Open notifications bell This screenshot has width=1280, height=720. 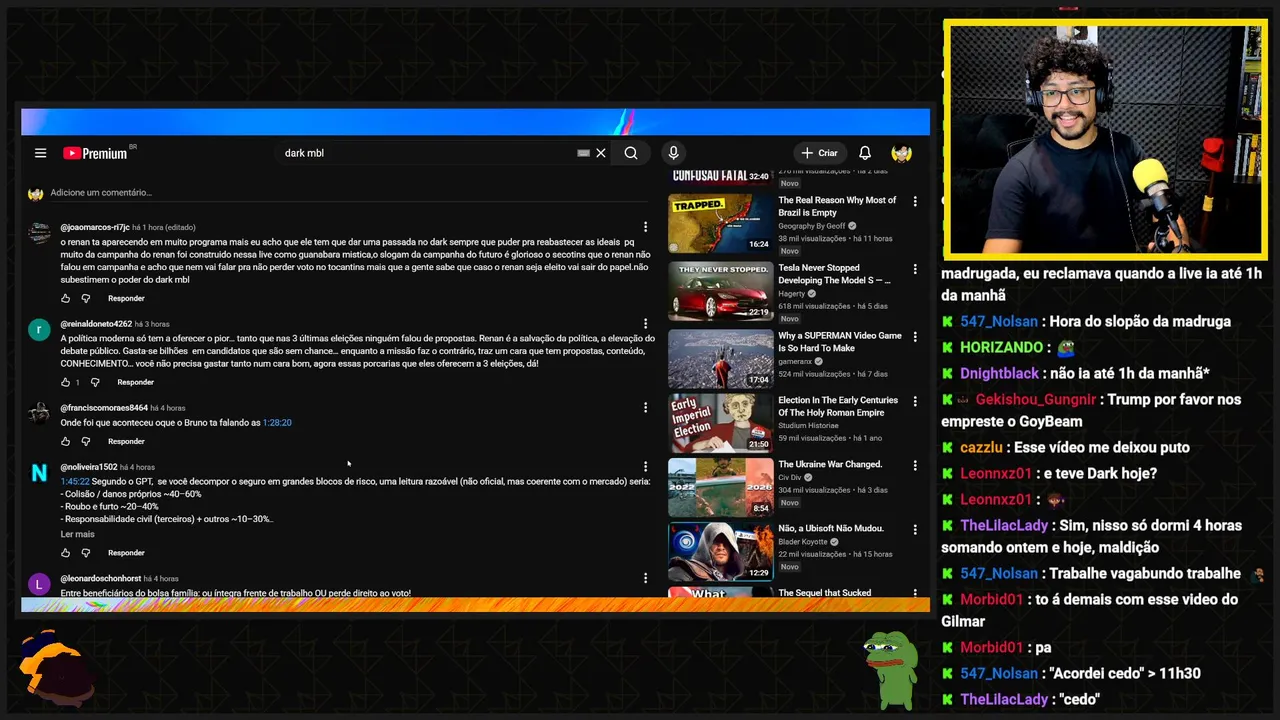865,153
